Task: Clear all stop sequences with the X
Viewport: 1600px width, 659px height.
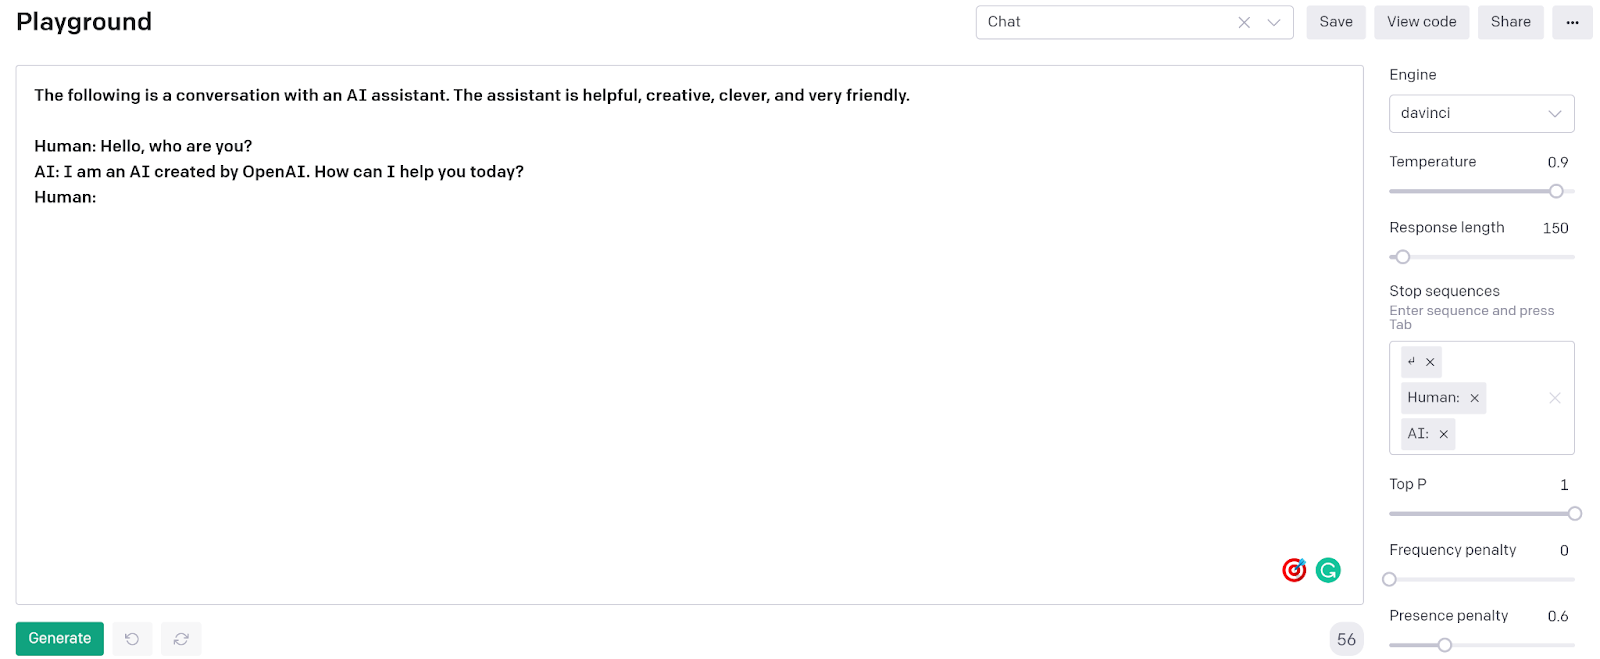Action: coord(1554,397)
